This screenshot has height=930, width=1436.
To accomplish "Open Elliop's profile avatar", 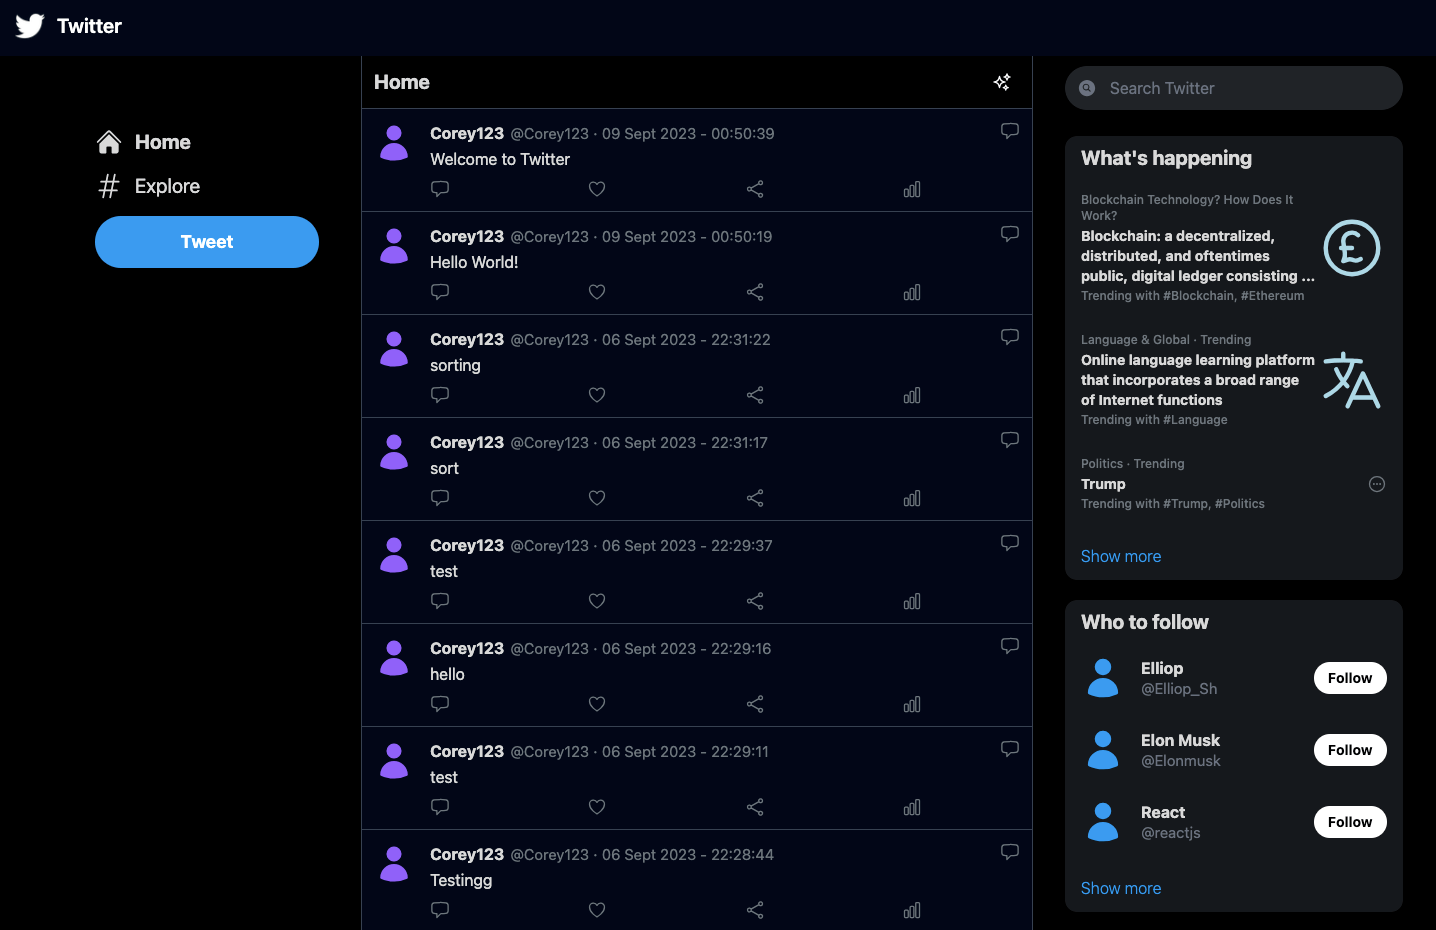I will tap(1103, 678).
